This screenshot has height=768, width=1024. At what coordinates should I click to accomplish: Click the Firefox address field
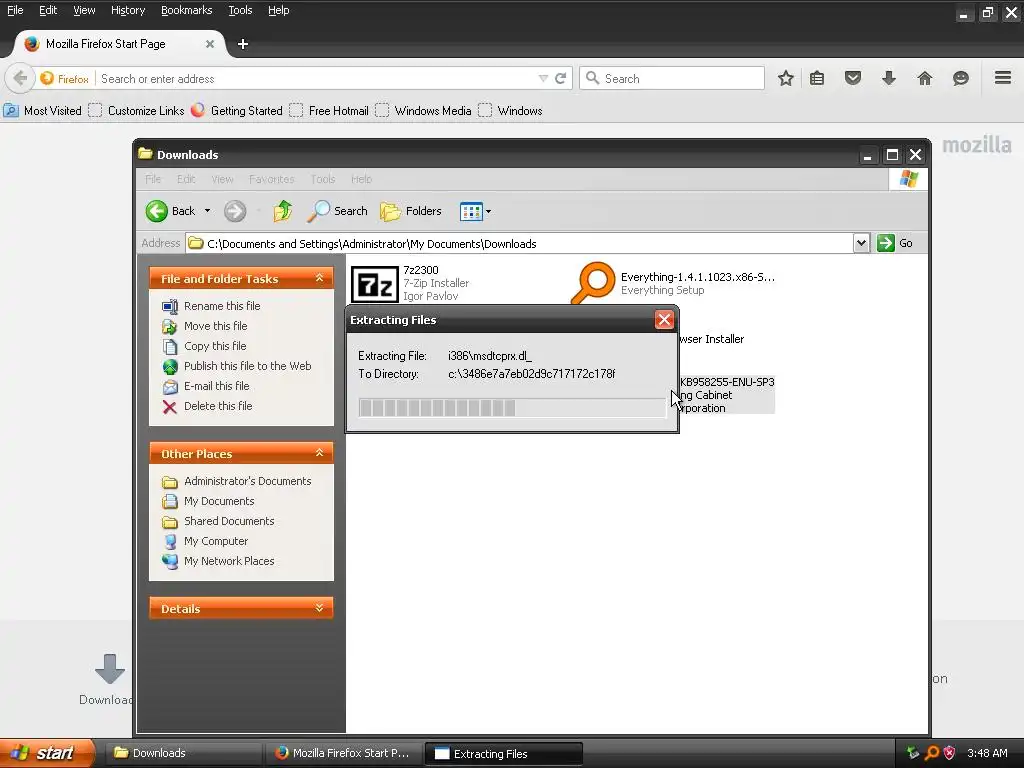(317, 78)
